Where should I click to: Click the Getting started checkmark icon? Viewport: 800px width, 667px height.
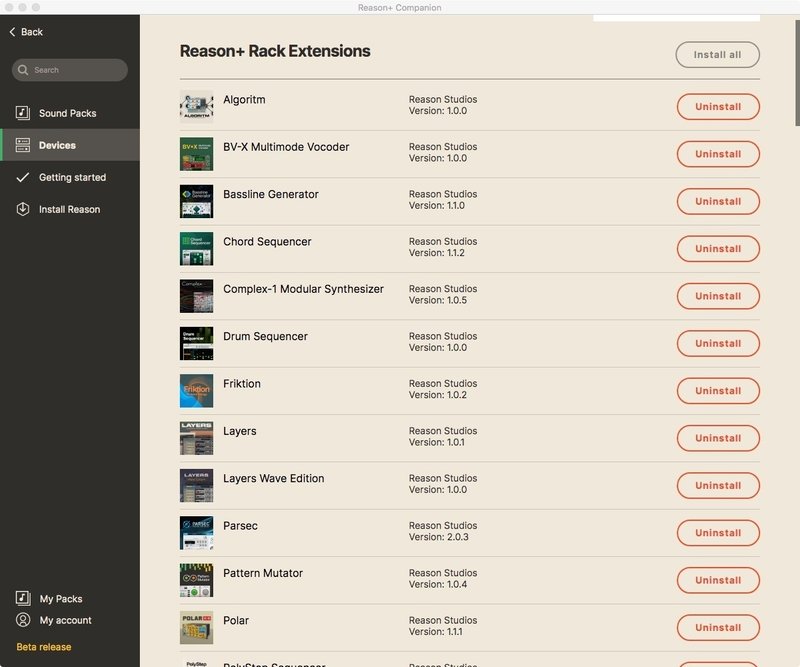(22, 177)
